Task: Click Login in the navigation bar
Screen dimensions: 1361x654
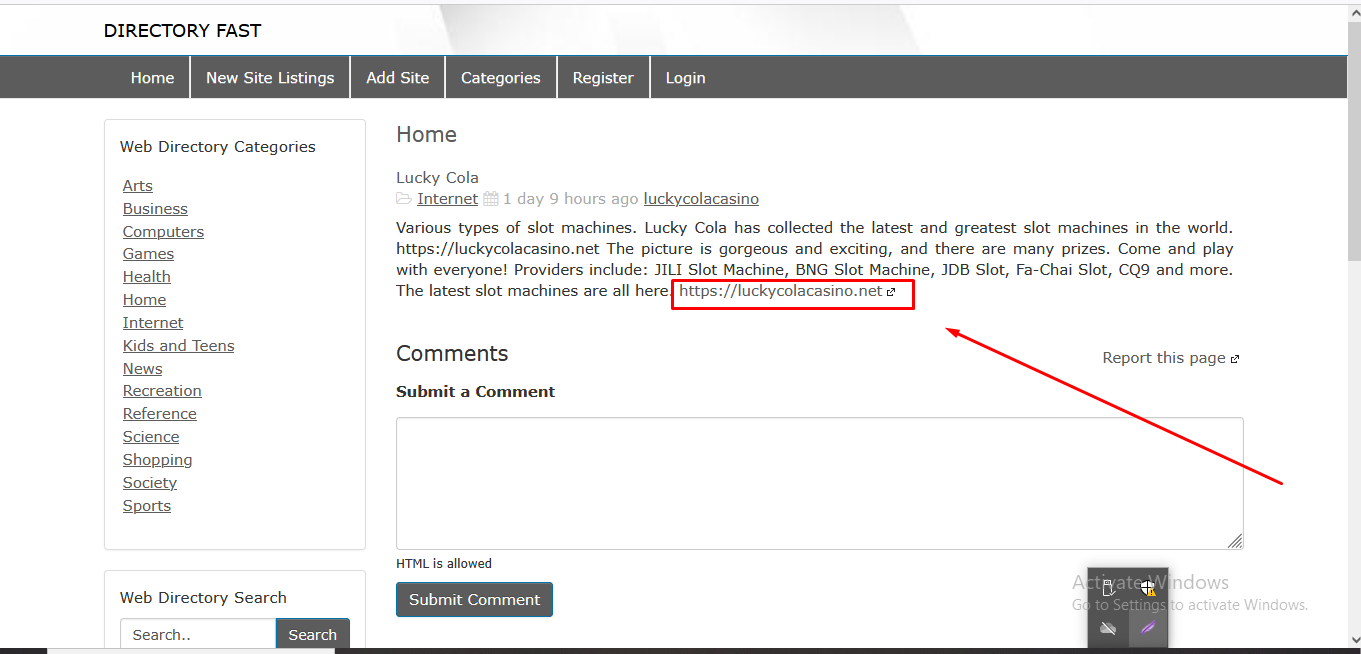Action: pyautogui.click(x=685, y=77)
